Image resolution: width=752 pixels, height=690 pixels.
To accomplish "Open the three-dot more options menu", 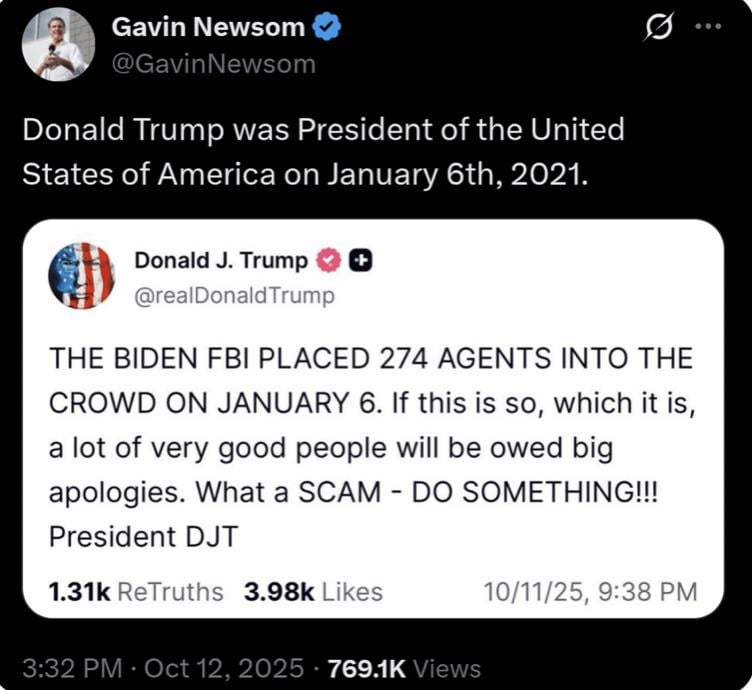I will click(x=708, y=26).
